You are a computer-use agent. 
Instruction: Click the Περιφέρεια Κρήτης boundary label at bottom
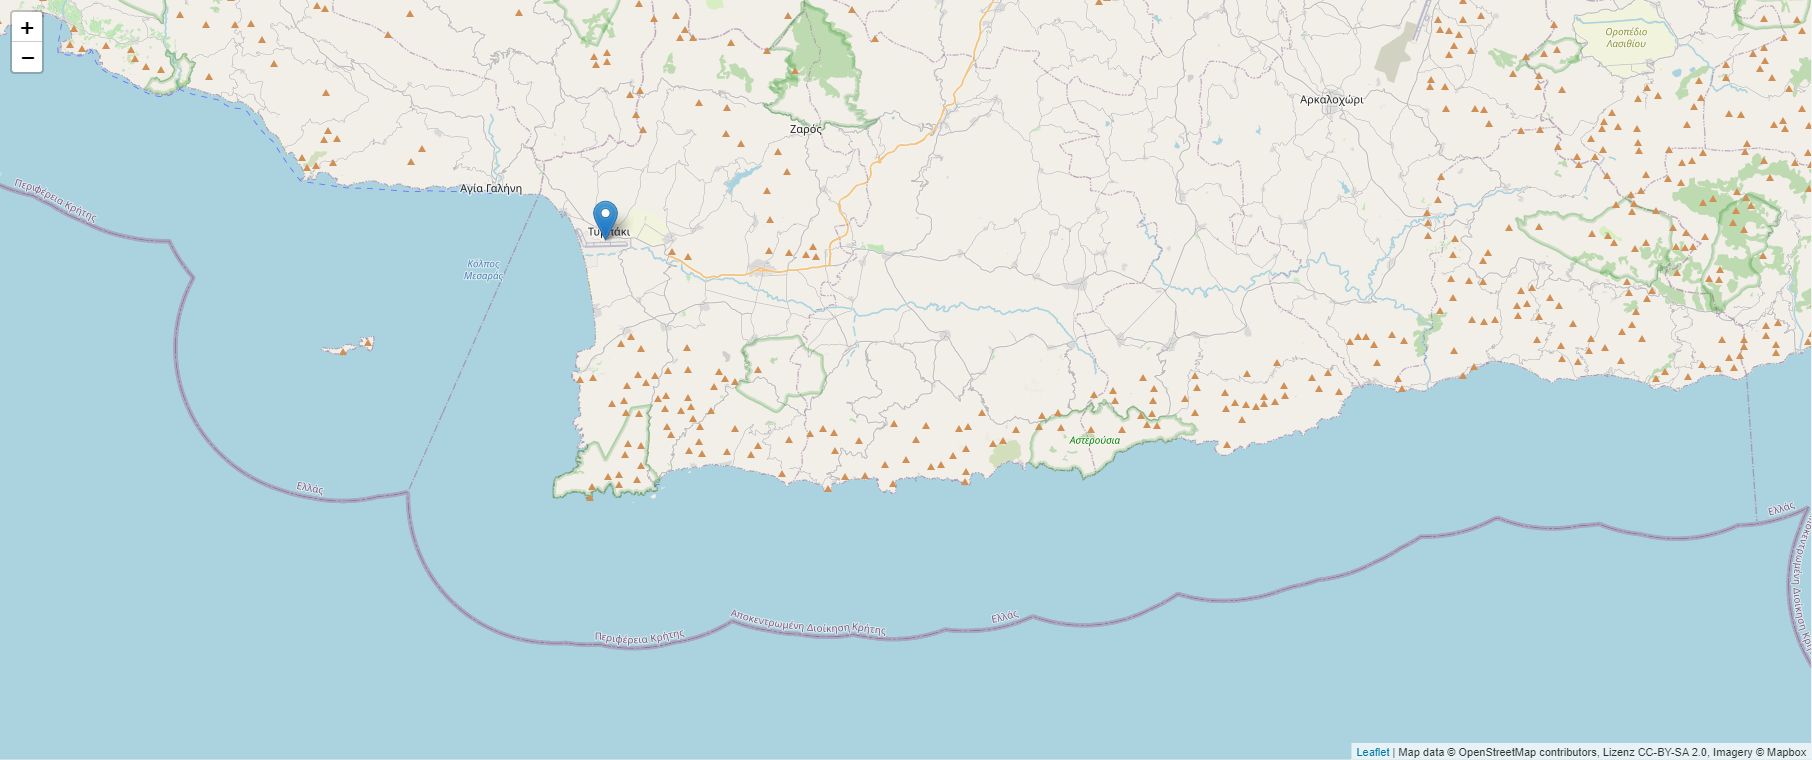pyautogui.click(x=639, y=636)
